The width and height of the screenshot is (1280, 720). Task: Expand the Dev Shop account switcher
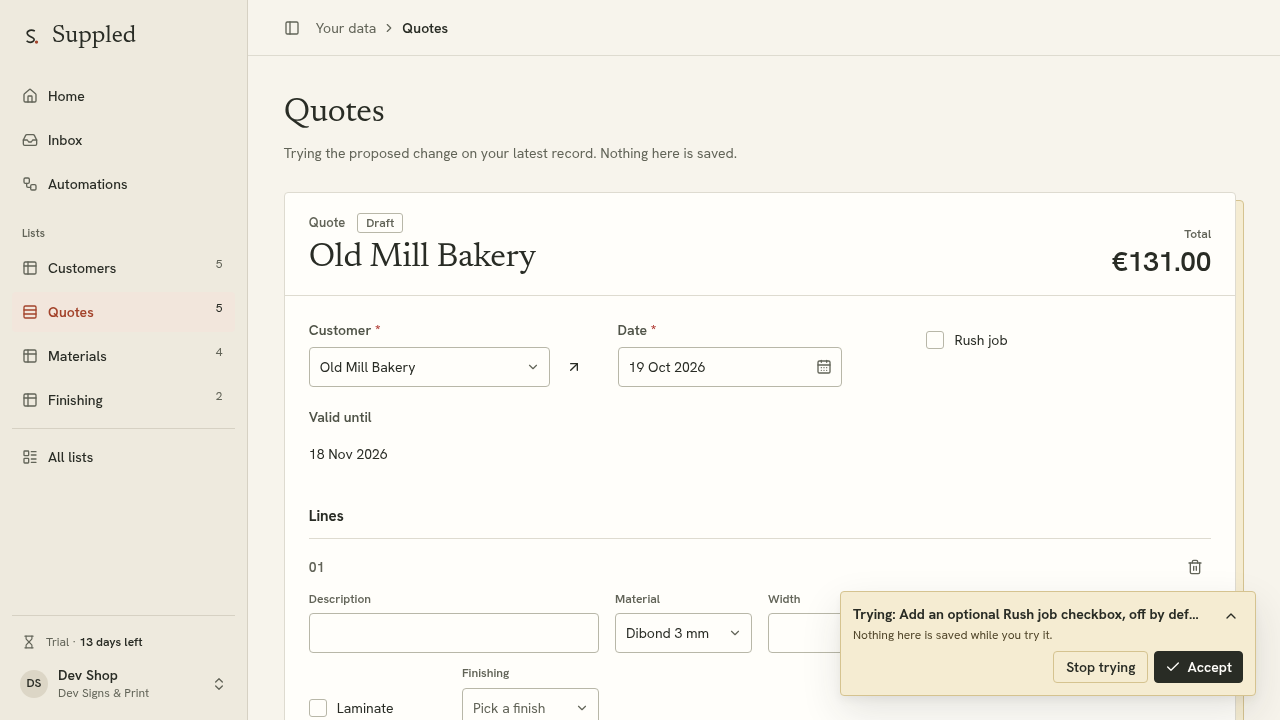pyautogui.click(x=123, y=684)
